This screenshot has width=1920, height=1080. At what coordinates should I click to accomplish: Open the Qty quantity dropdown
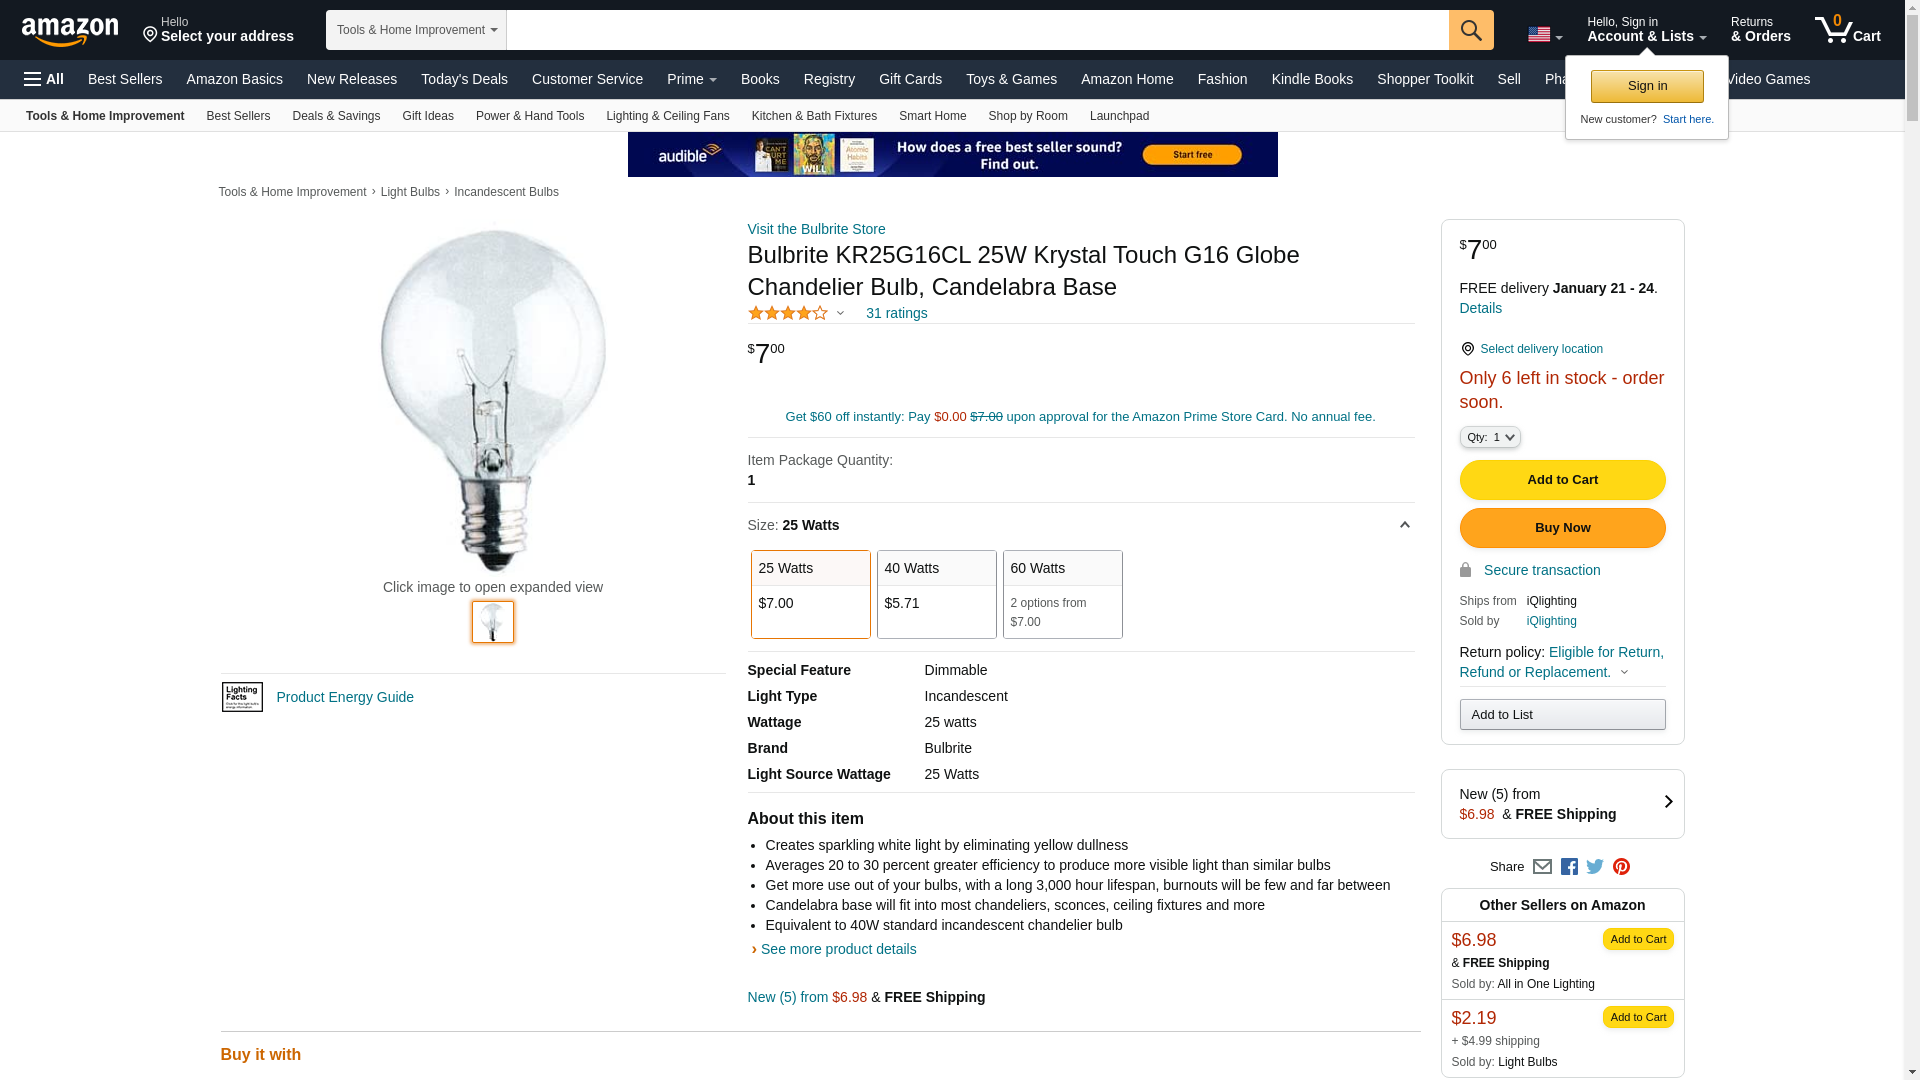click(x=1489, y=437)
